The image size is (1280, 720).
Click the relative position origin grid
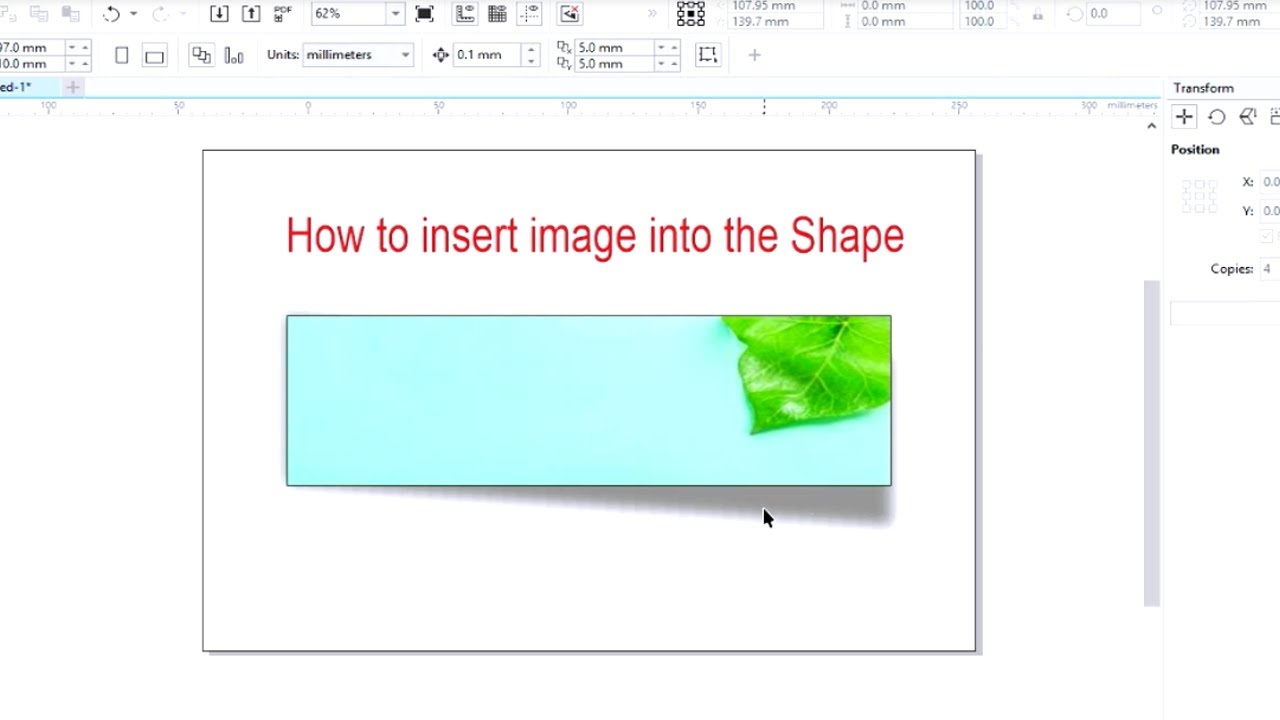point(1199,196)
